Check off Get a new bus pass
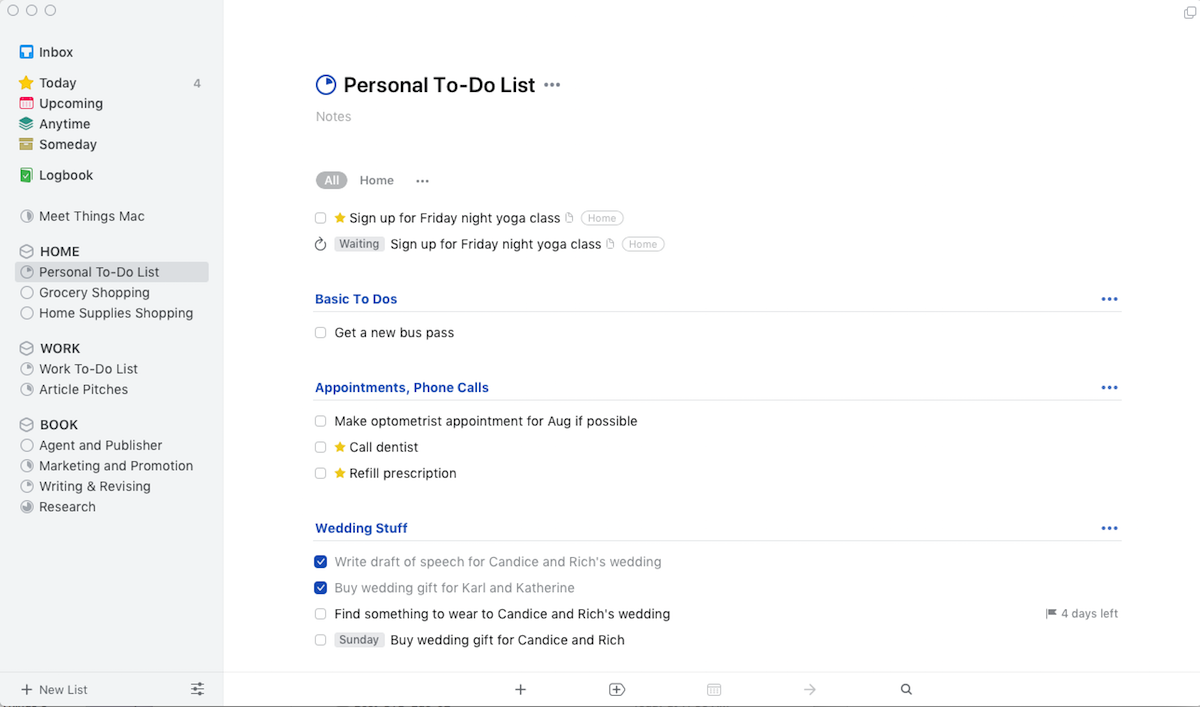This screenshot has height=707, width=1200. [x=321, y=333]
